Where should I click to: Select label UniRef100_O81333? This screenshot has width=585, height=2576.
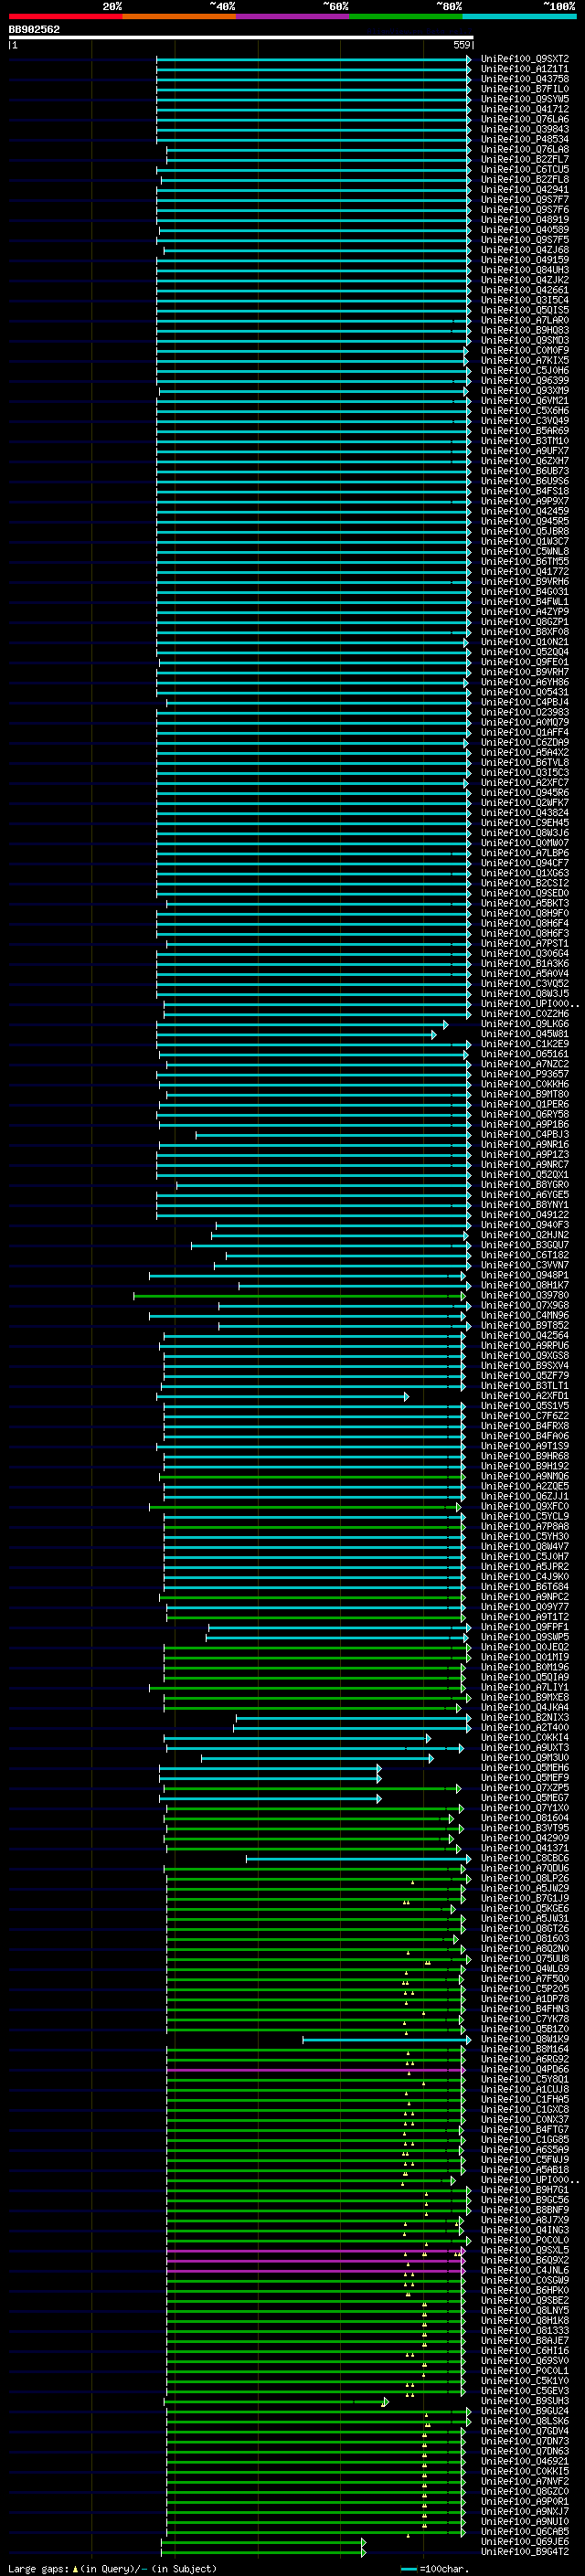(x=525, y=2331)
